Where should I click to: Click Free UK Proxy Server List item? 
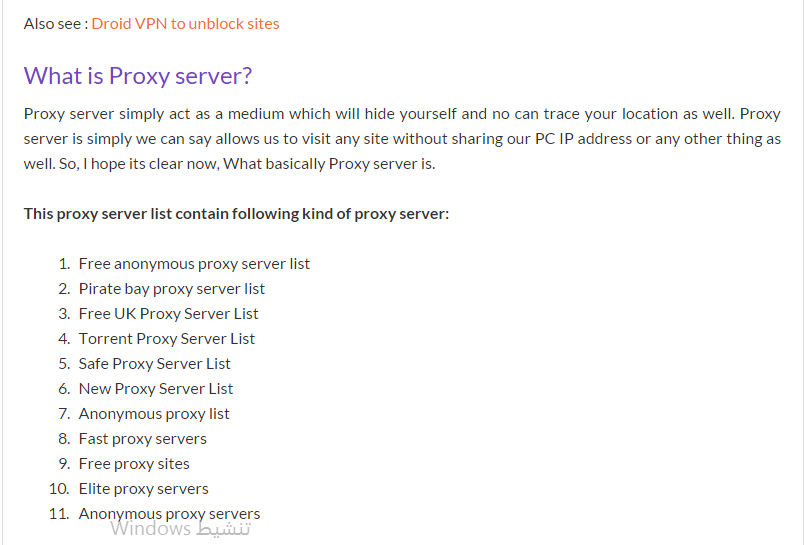[x=168, y=314]
